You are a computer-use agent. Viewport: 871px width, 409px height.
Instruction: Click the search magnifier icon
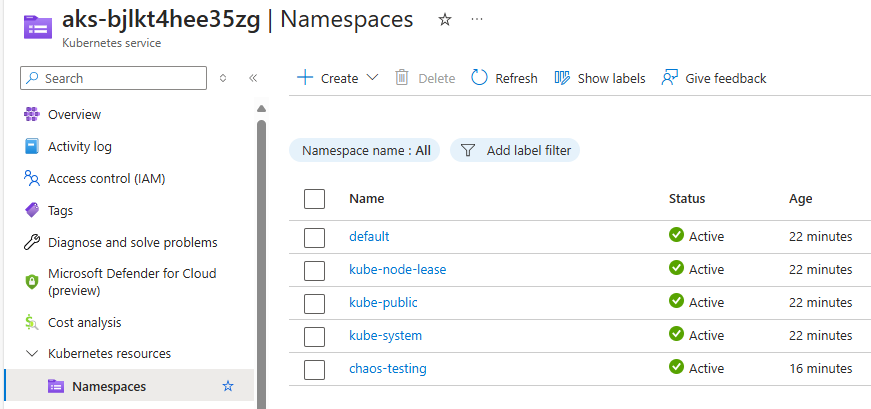[33, 78]
